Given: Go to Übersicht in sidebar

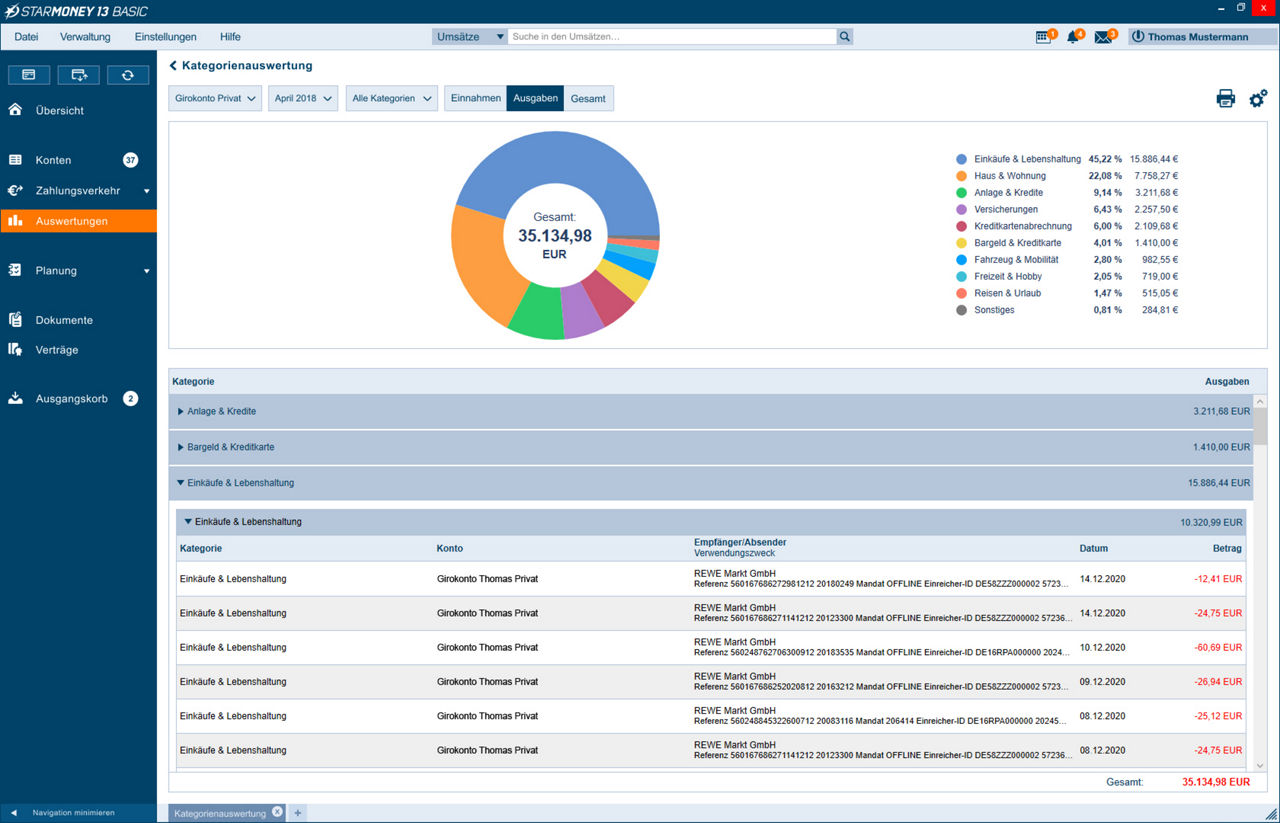Looking at the screenshot, I should tap(59, 110).
